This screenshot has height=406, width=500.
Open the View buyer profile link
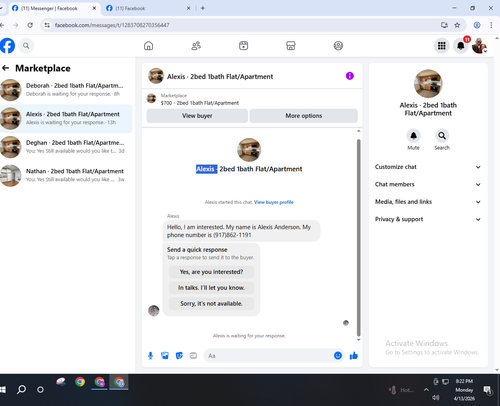coord(274,202)
